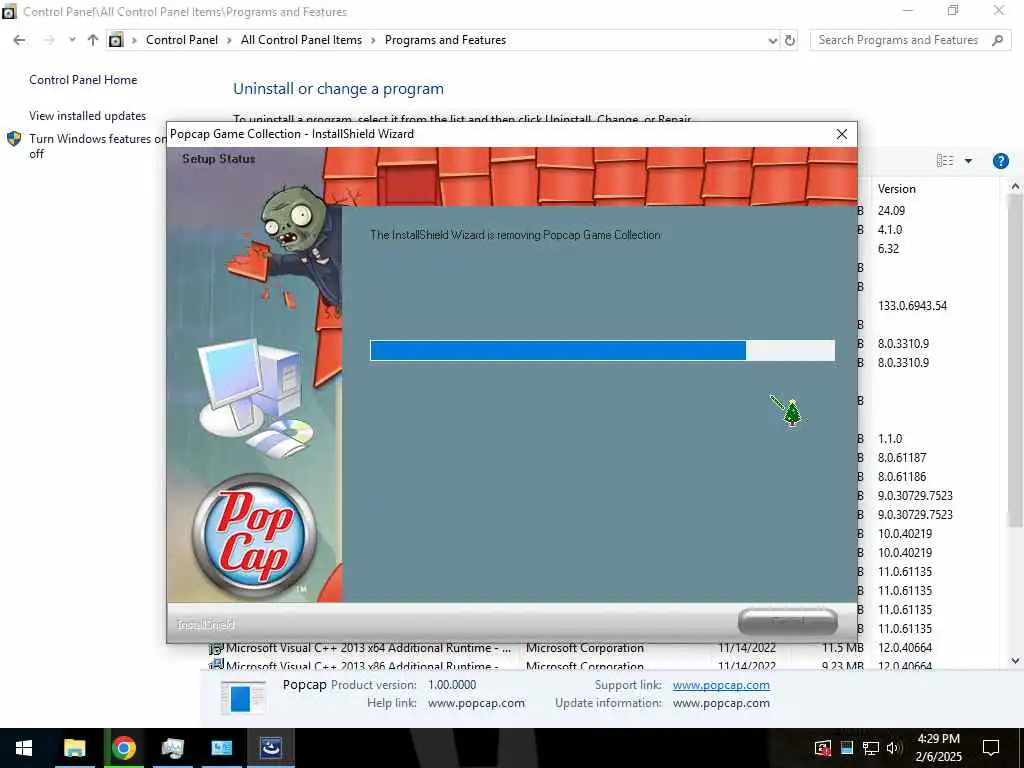Select Microsoft Visual C++ 2013 x64 Additional Runtime row

(368, 648)
